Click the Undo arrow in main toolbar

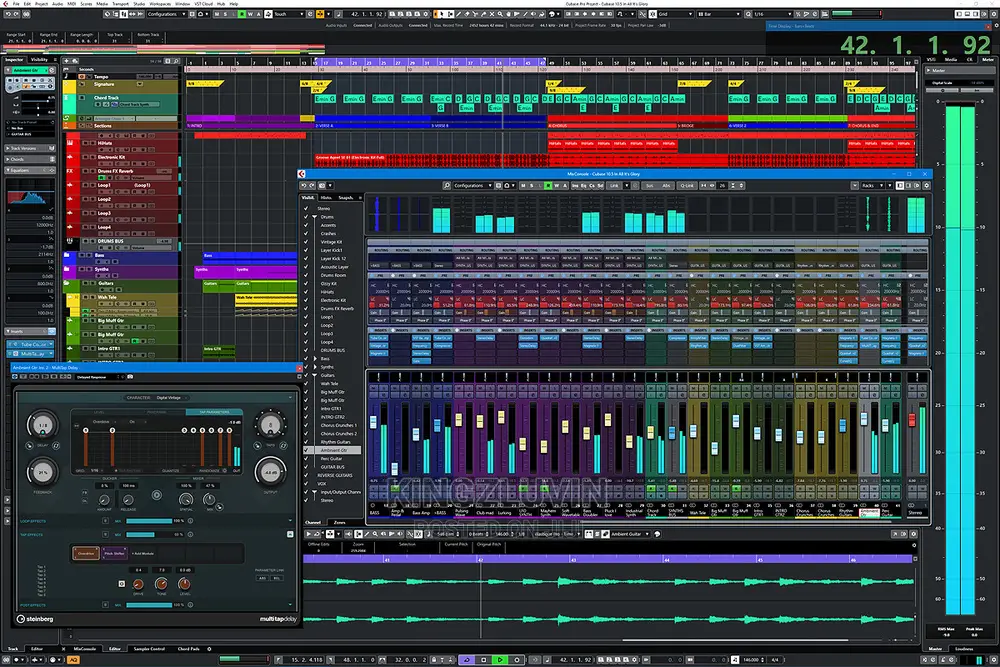pyautogui.click(x=8, y=14)
